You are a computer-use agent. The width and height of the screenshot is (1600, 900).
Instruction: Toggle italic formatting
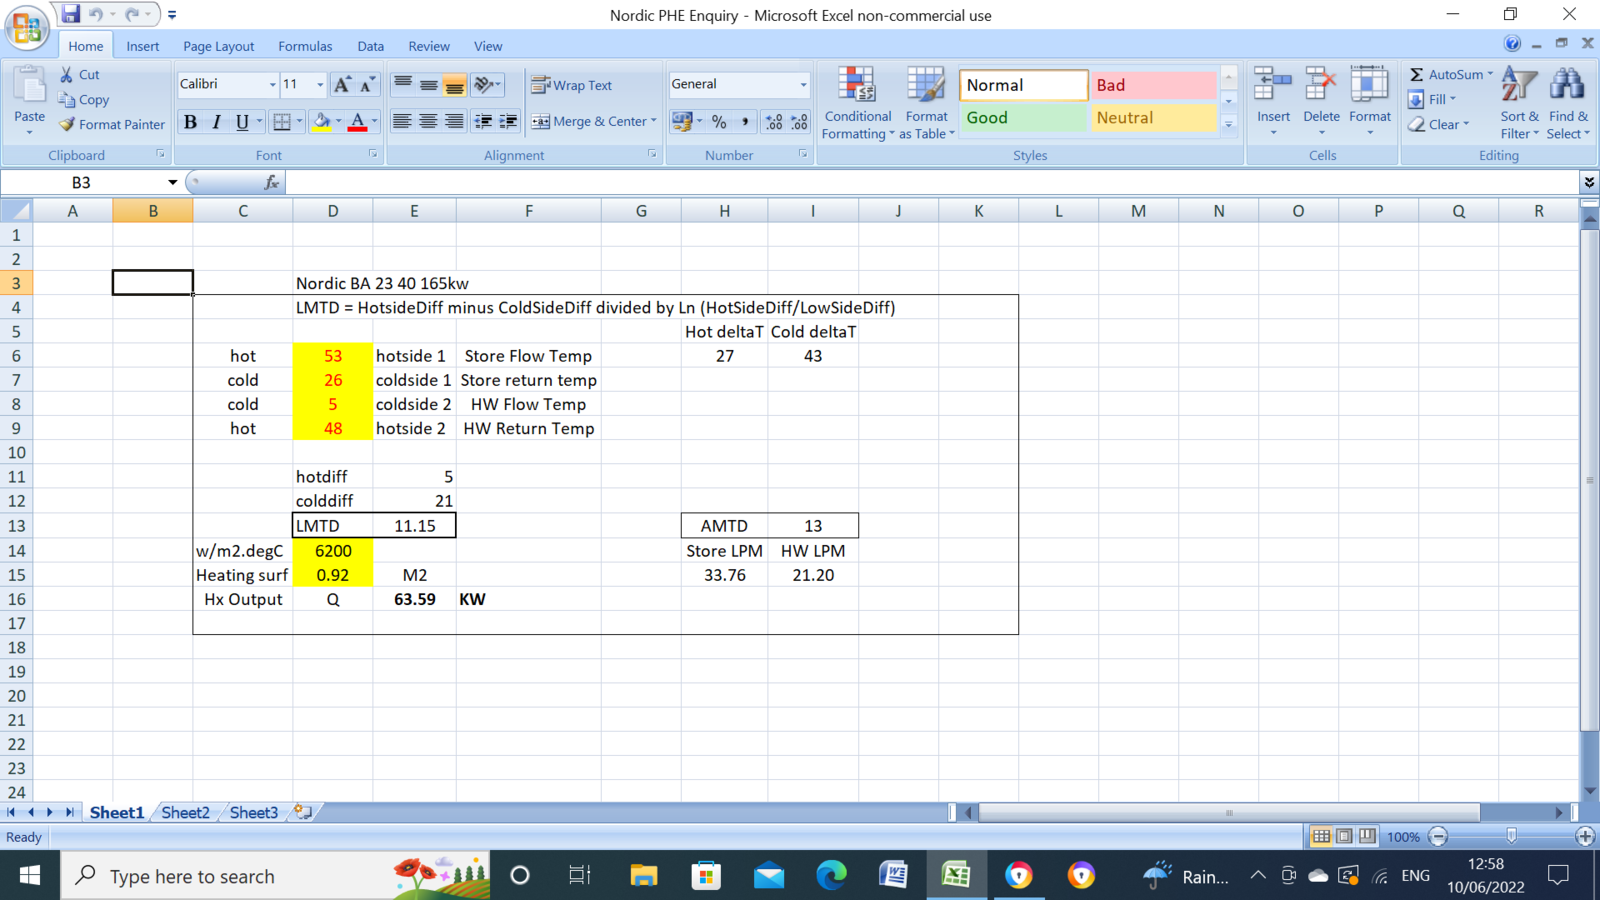216,122
